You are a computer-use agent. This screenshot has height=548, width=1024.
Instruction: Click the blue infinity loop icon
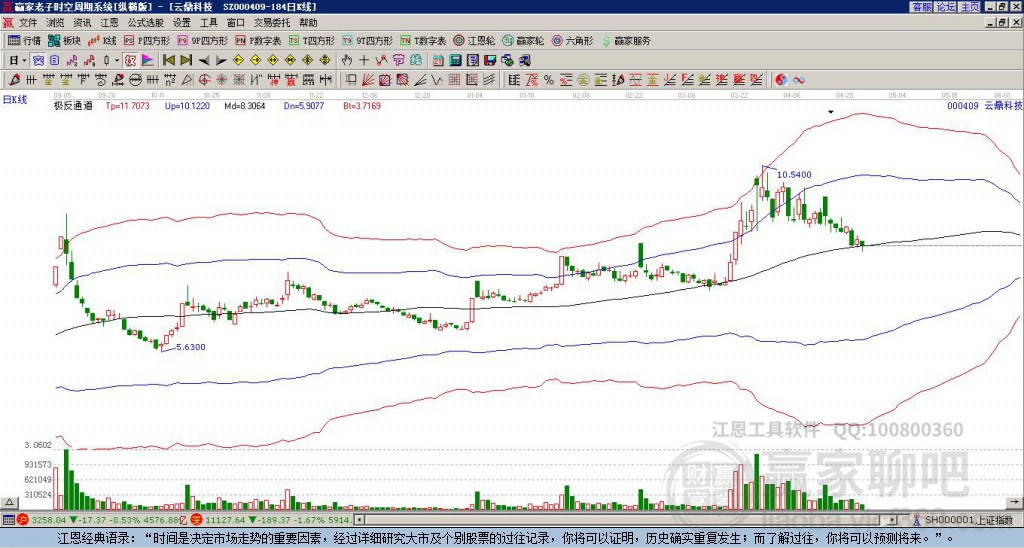[799, 80]
